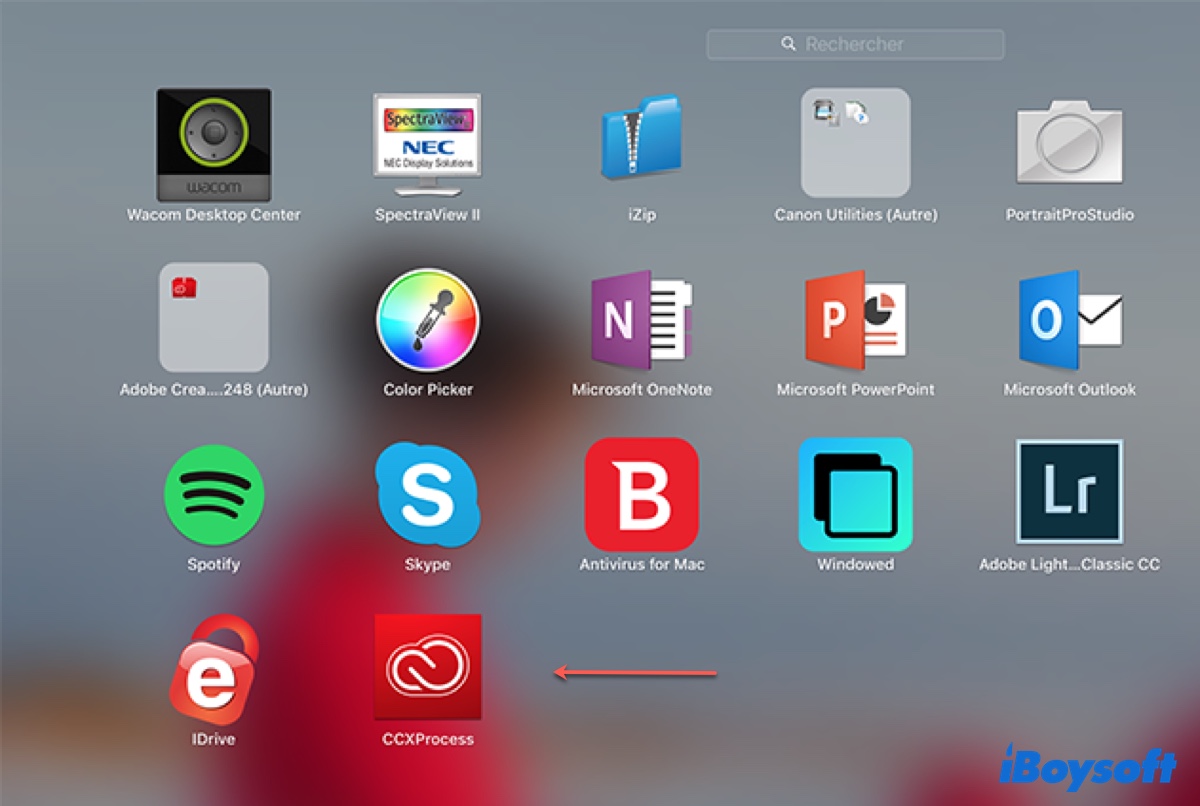Open Skype app
1200x806 pixels.
pyautogui.click(x=428, y=495)
